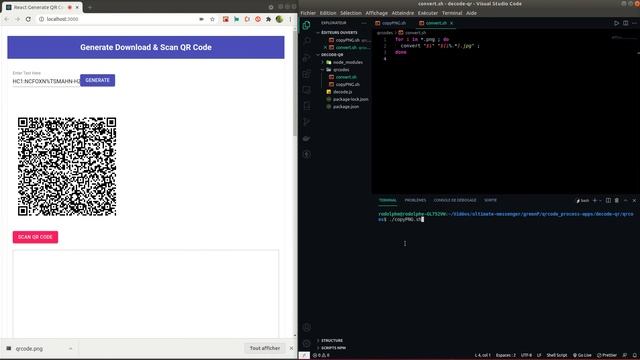Switch to the copyPNG.sh editor tab
The image size is (640, 360).
pyautogui.click(x=391, y=23)
